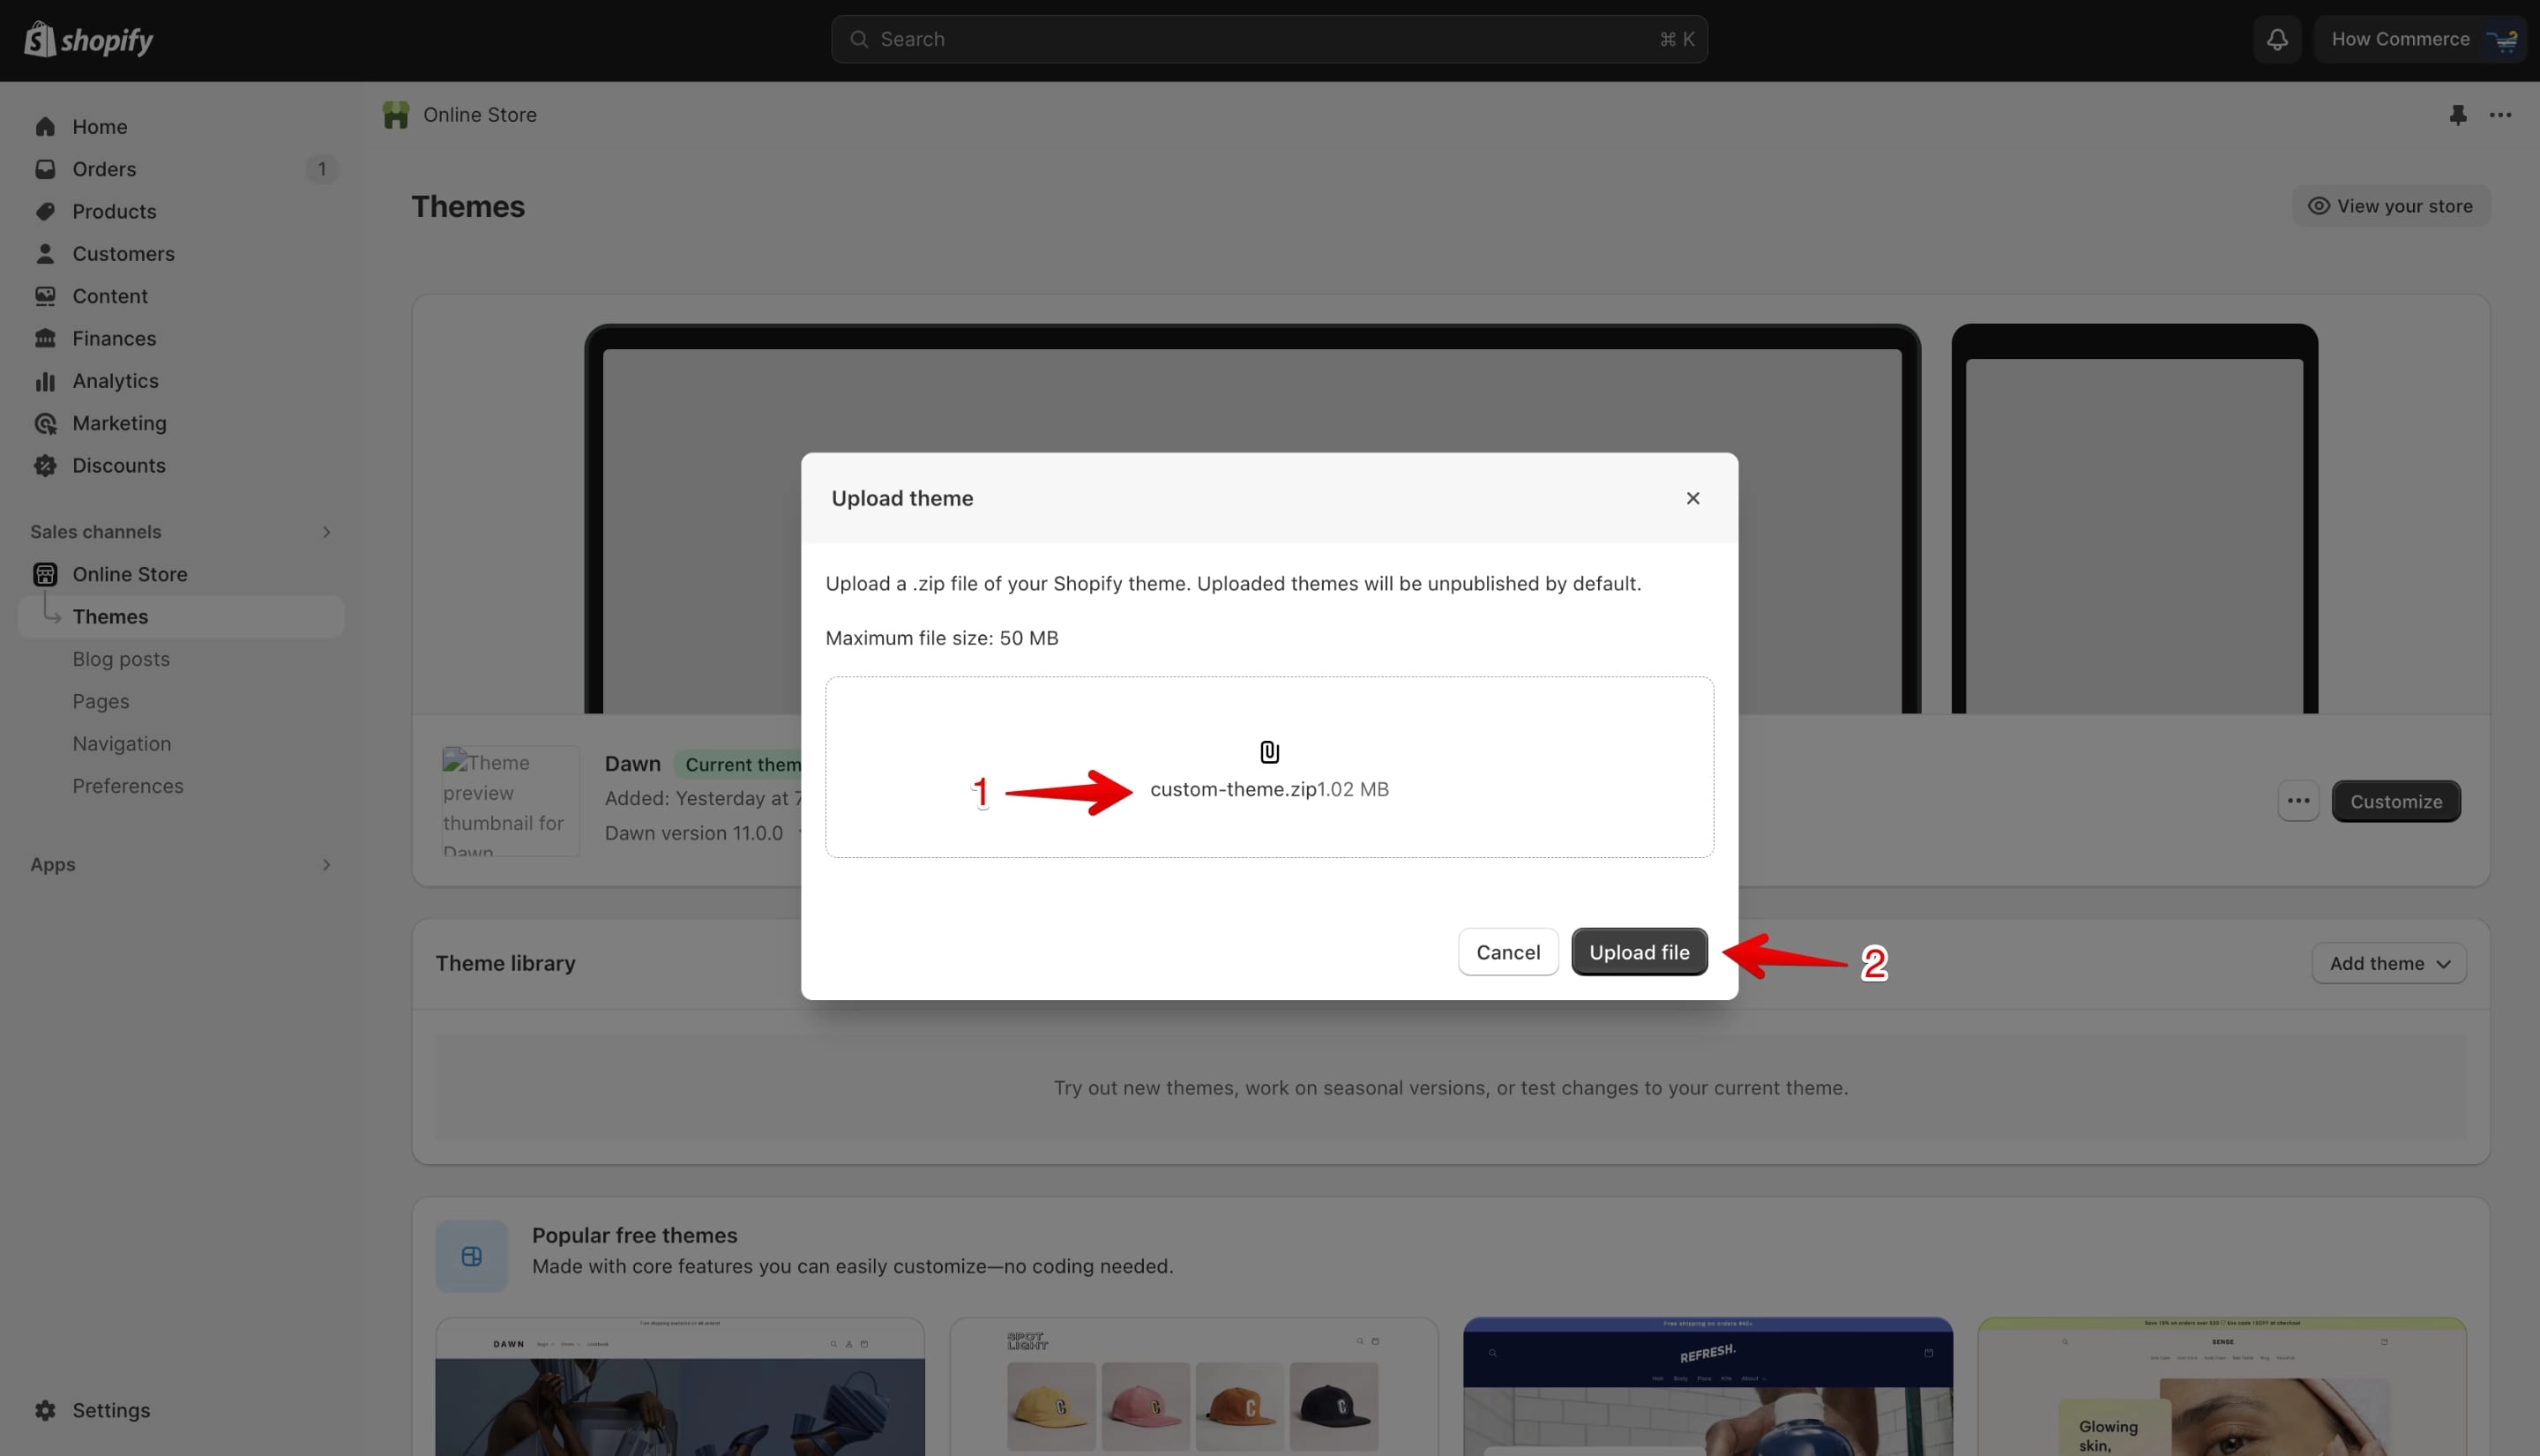The width and height of the screenshot is (2540, 1456).
Task: Click the Customize button for Dawn
Action: click(2396, 801)
